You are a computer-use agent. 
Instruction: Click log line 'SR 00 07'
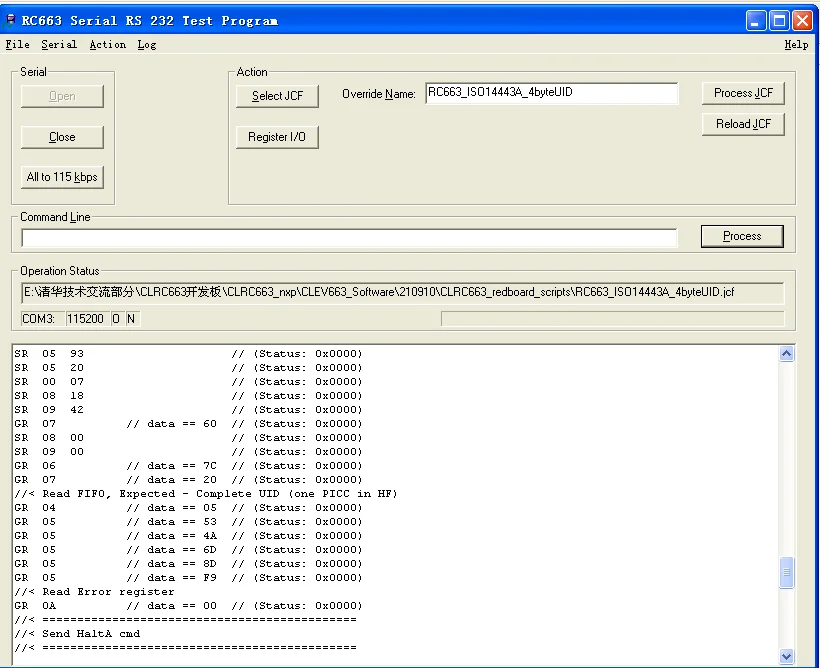click(188, 382)
